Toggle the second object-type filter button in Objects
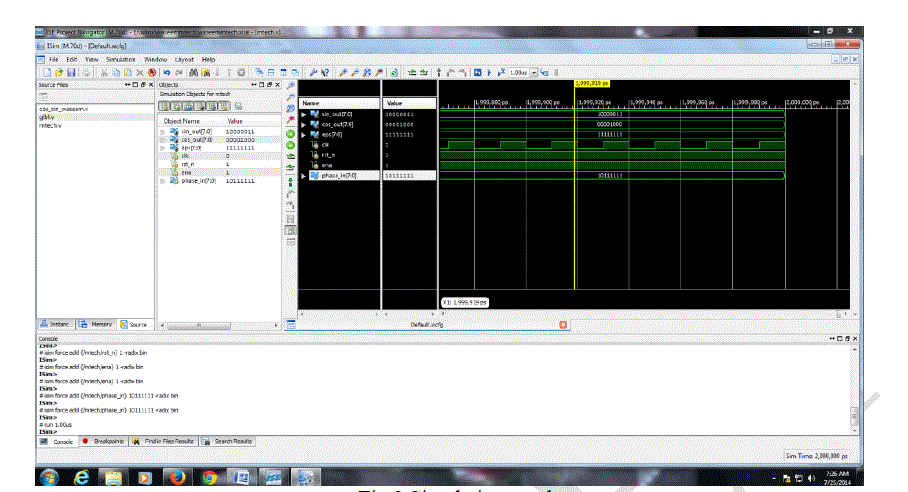The height and width of the screenshot is (492, 908). (176, 106)
